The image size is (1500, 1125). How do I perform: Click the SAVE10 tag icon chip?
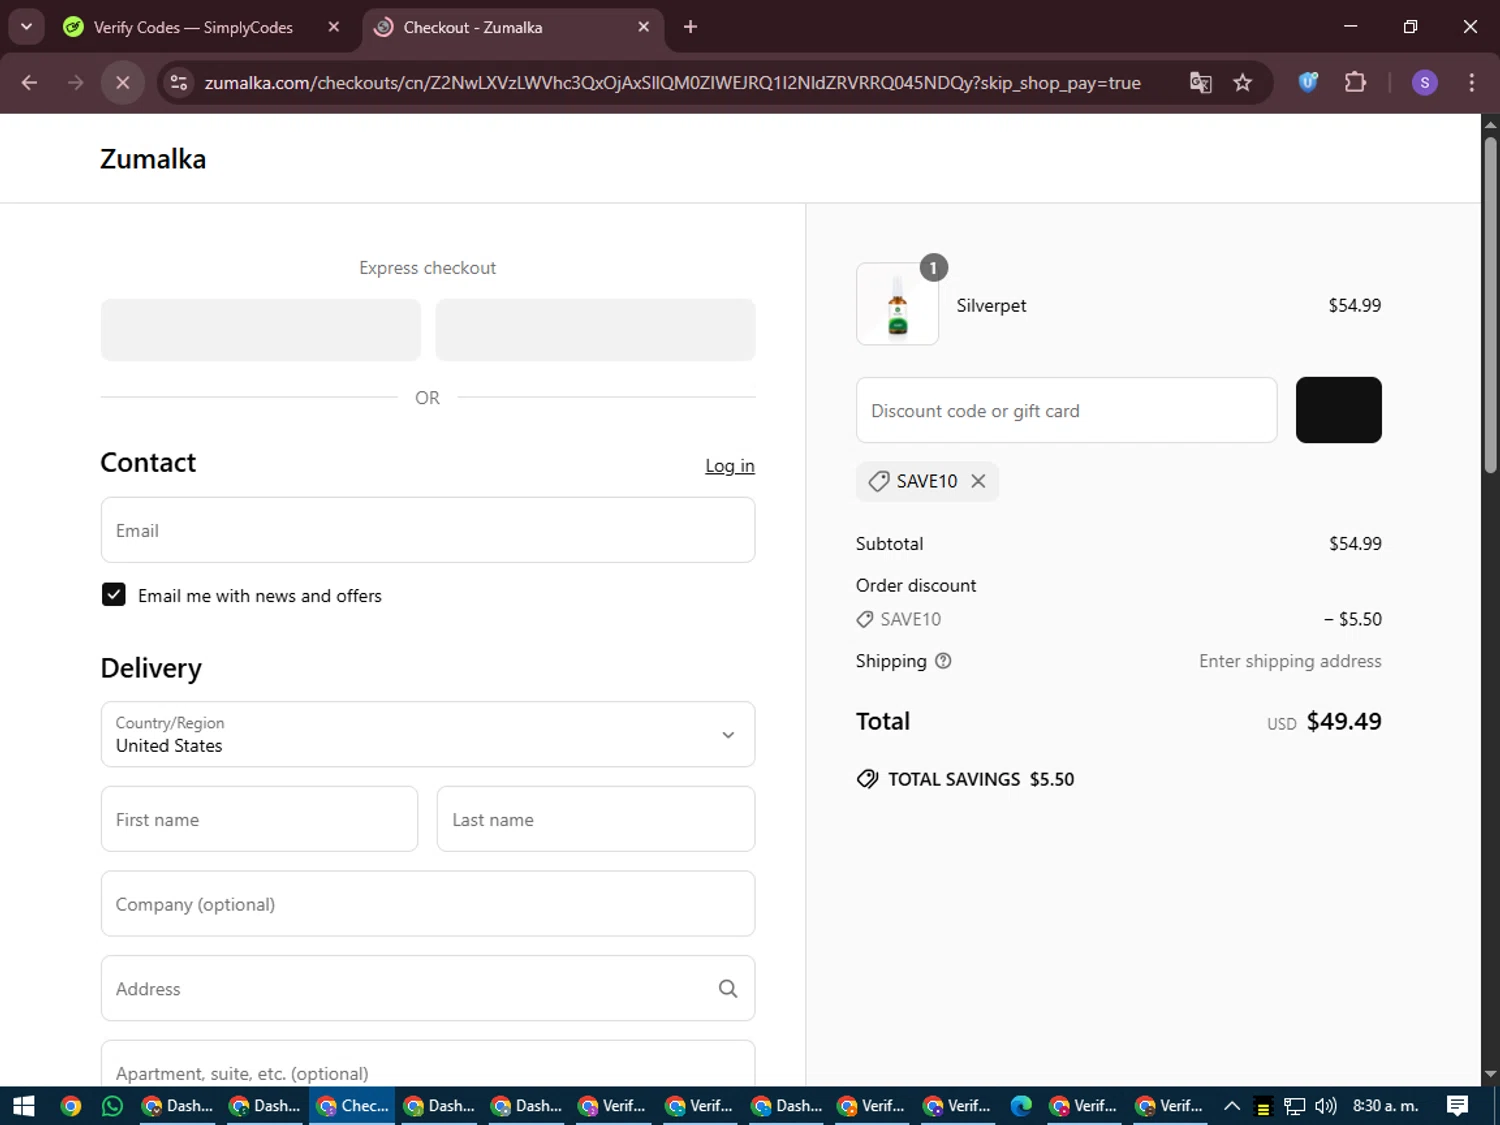tap(878, 481)
